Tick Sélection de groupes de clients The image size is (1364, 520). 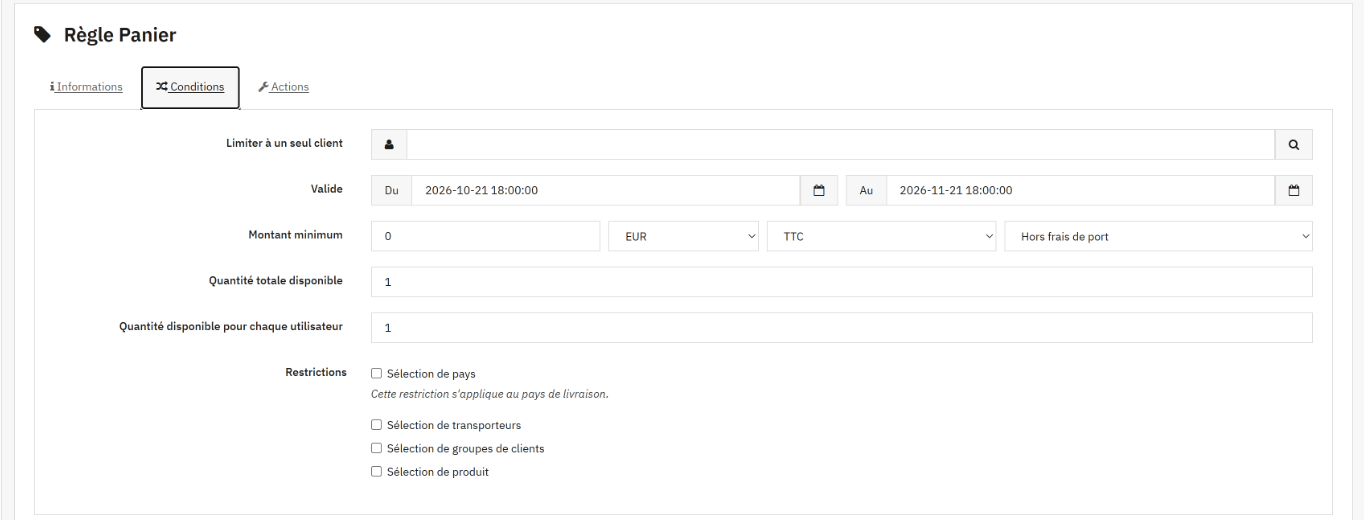377,448
